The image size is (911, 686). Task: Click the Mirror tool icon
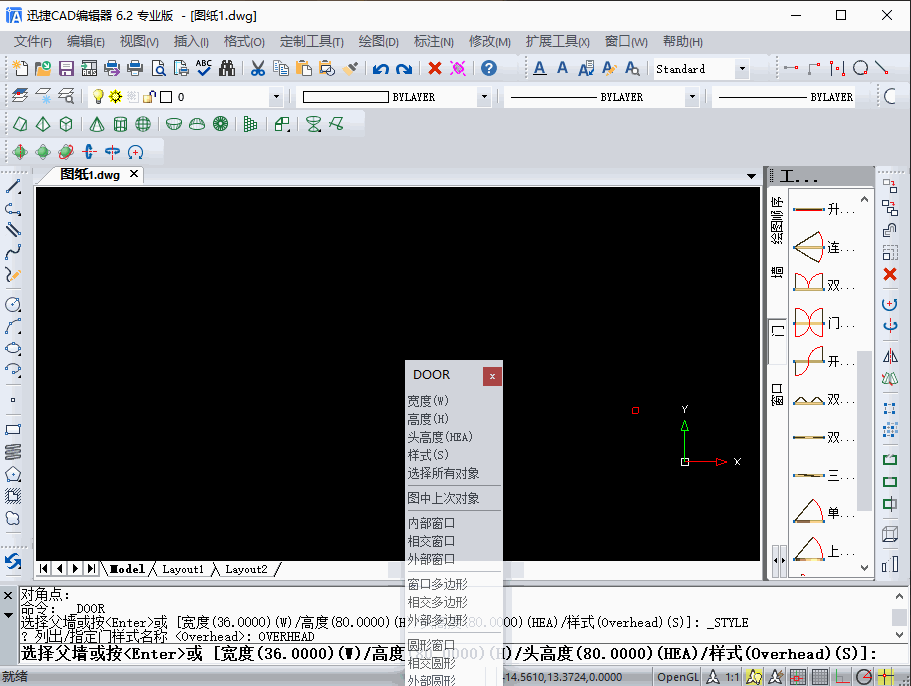point(890,355)
